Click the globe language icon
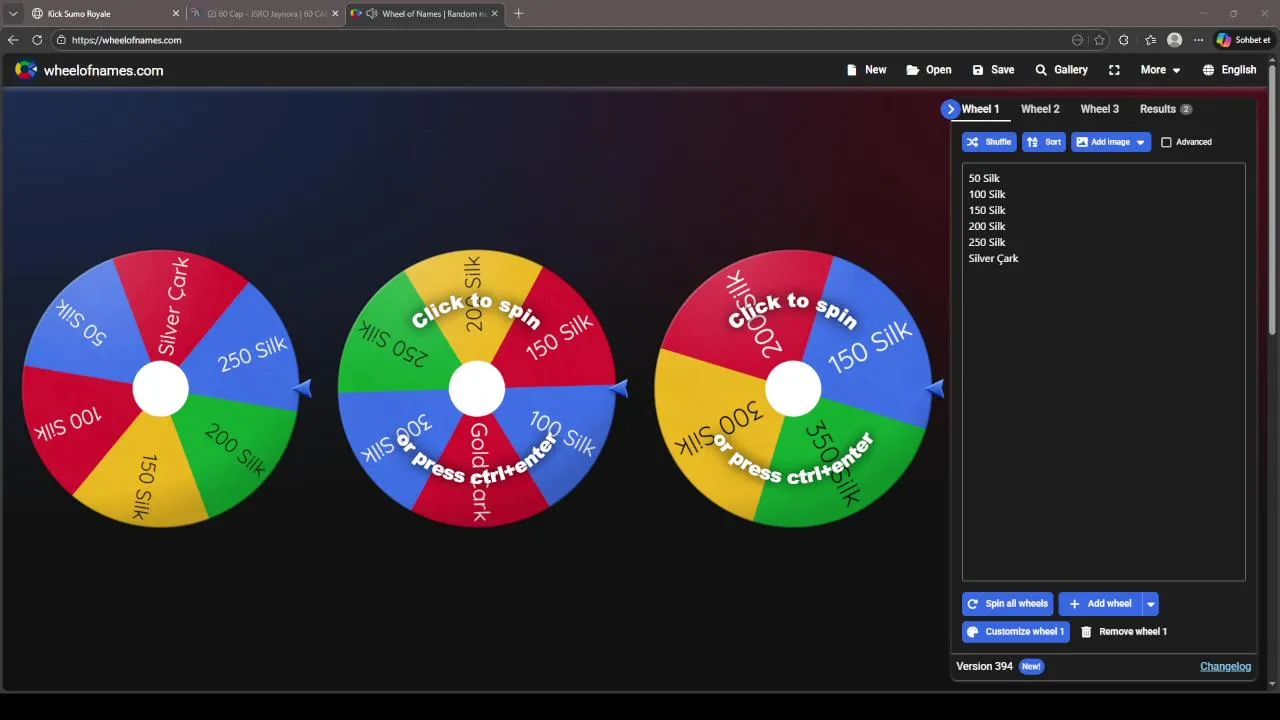This screenshot has width=1280, height=720. coord(1209,70)
